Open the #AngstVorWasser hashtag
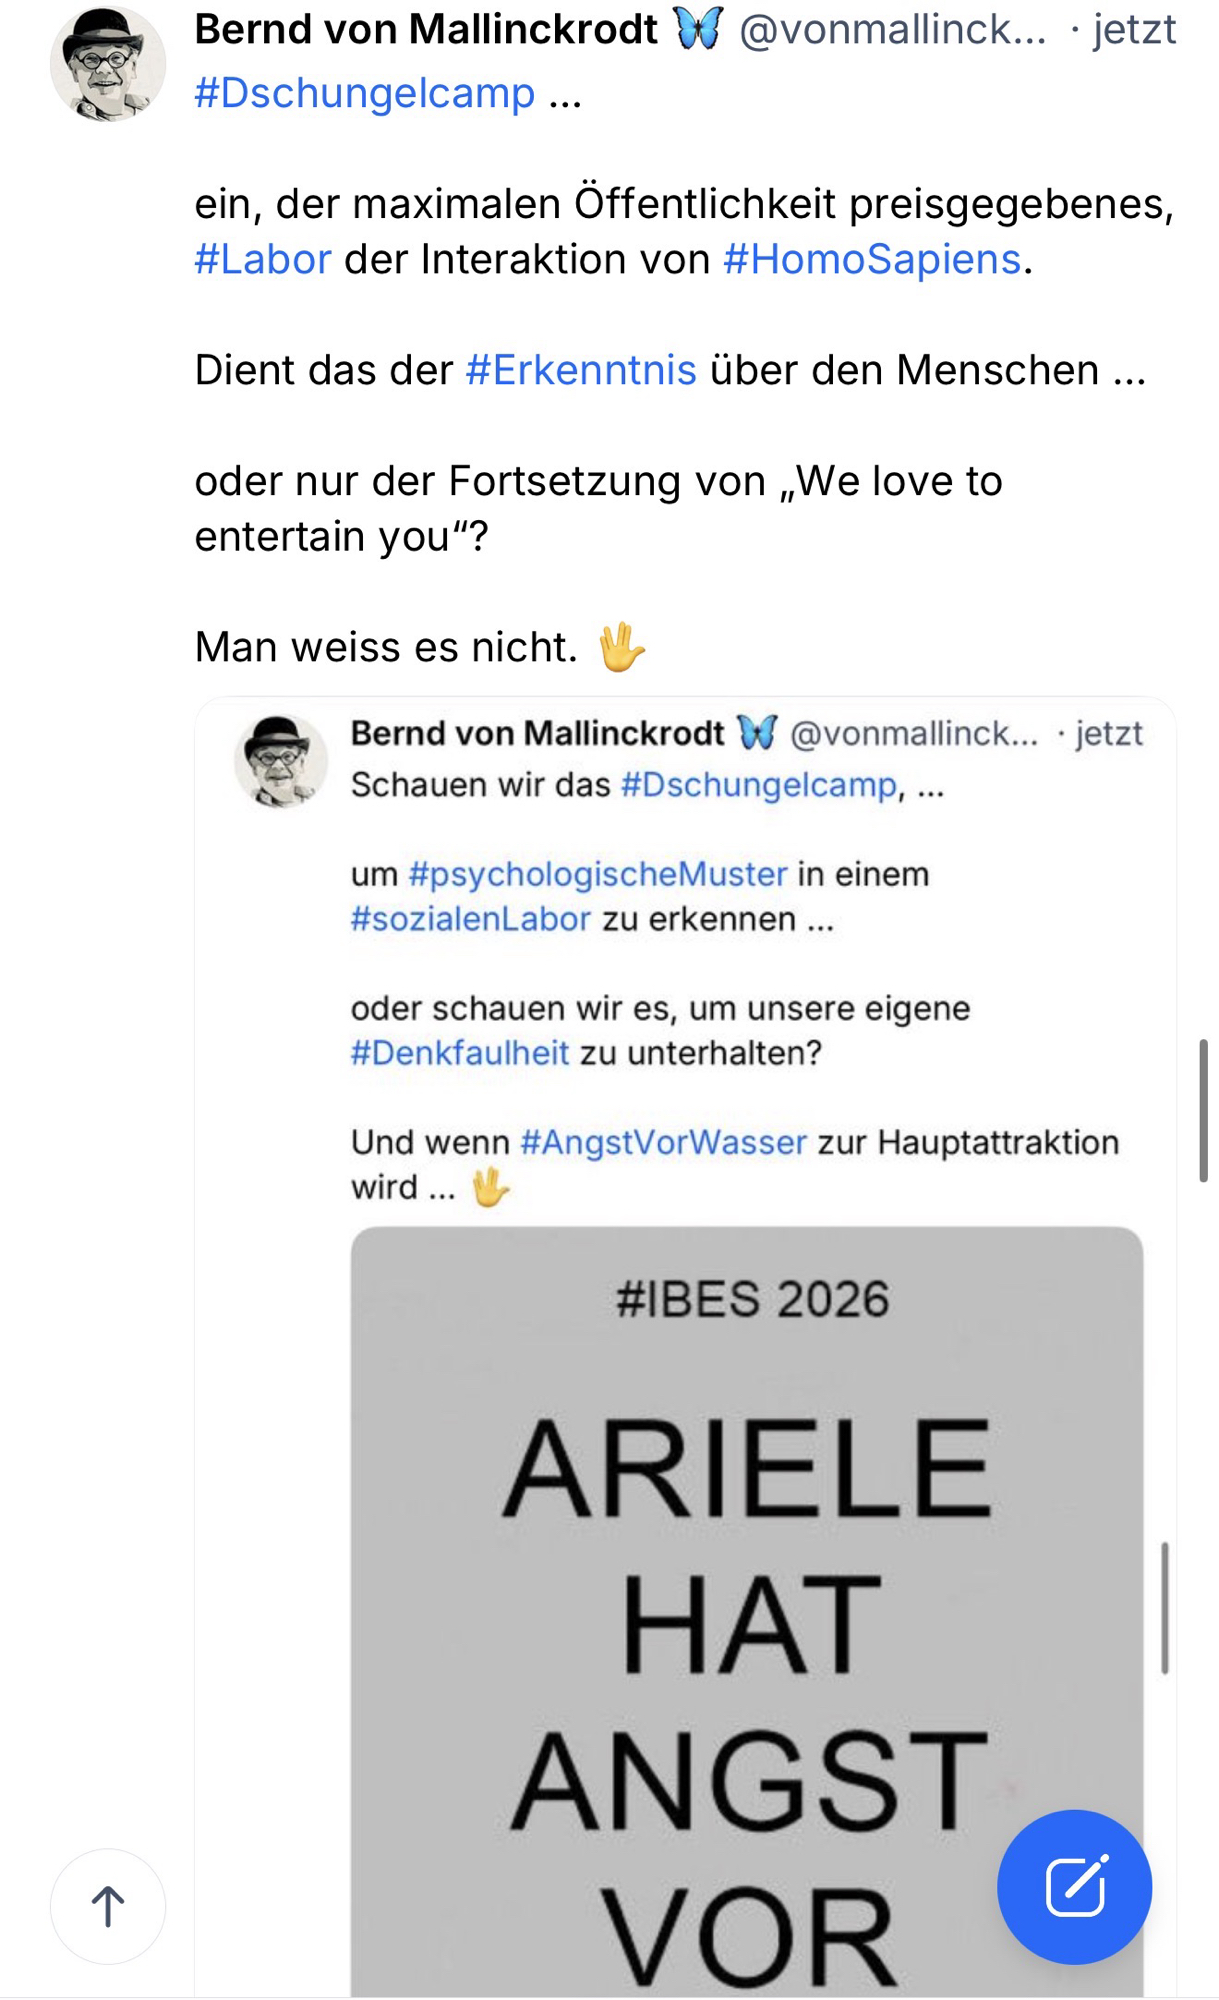 [x=664, y=1142]
